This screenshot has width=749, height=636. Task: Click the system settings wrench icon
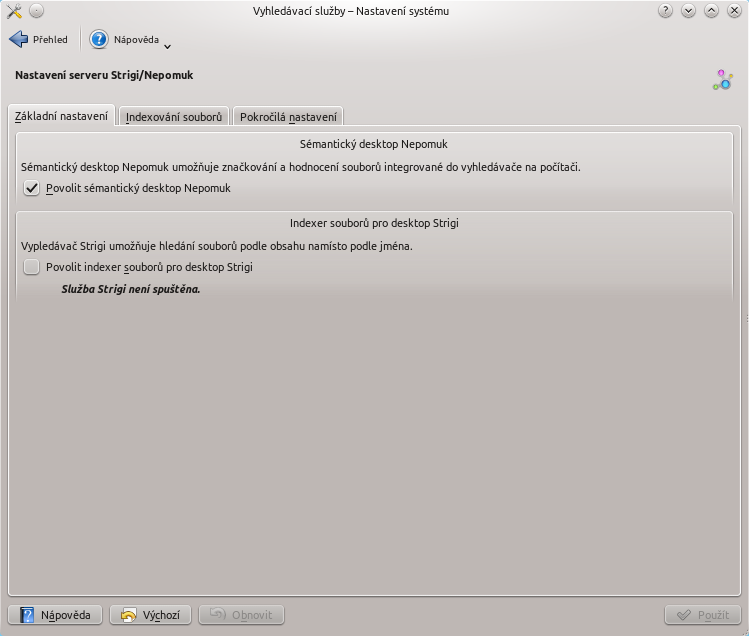[14, 11]
